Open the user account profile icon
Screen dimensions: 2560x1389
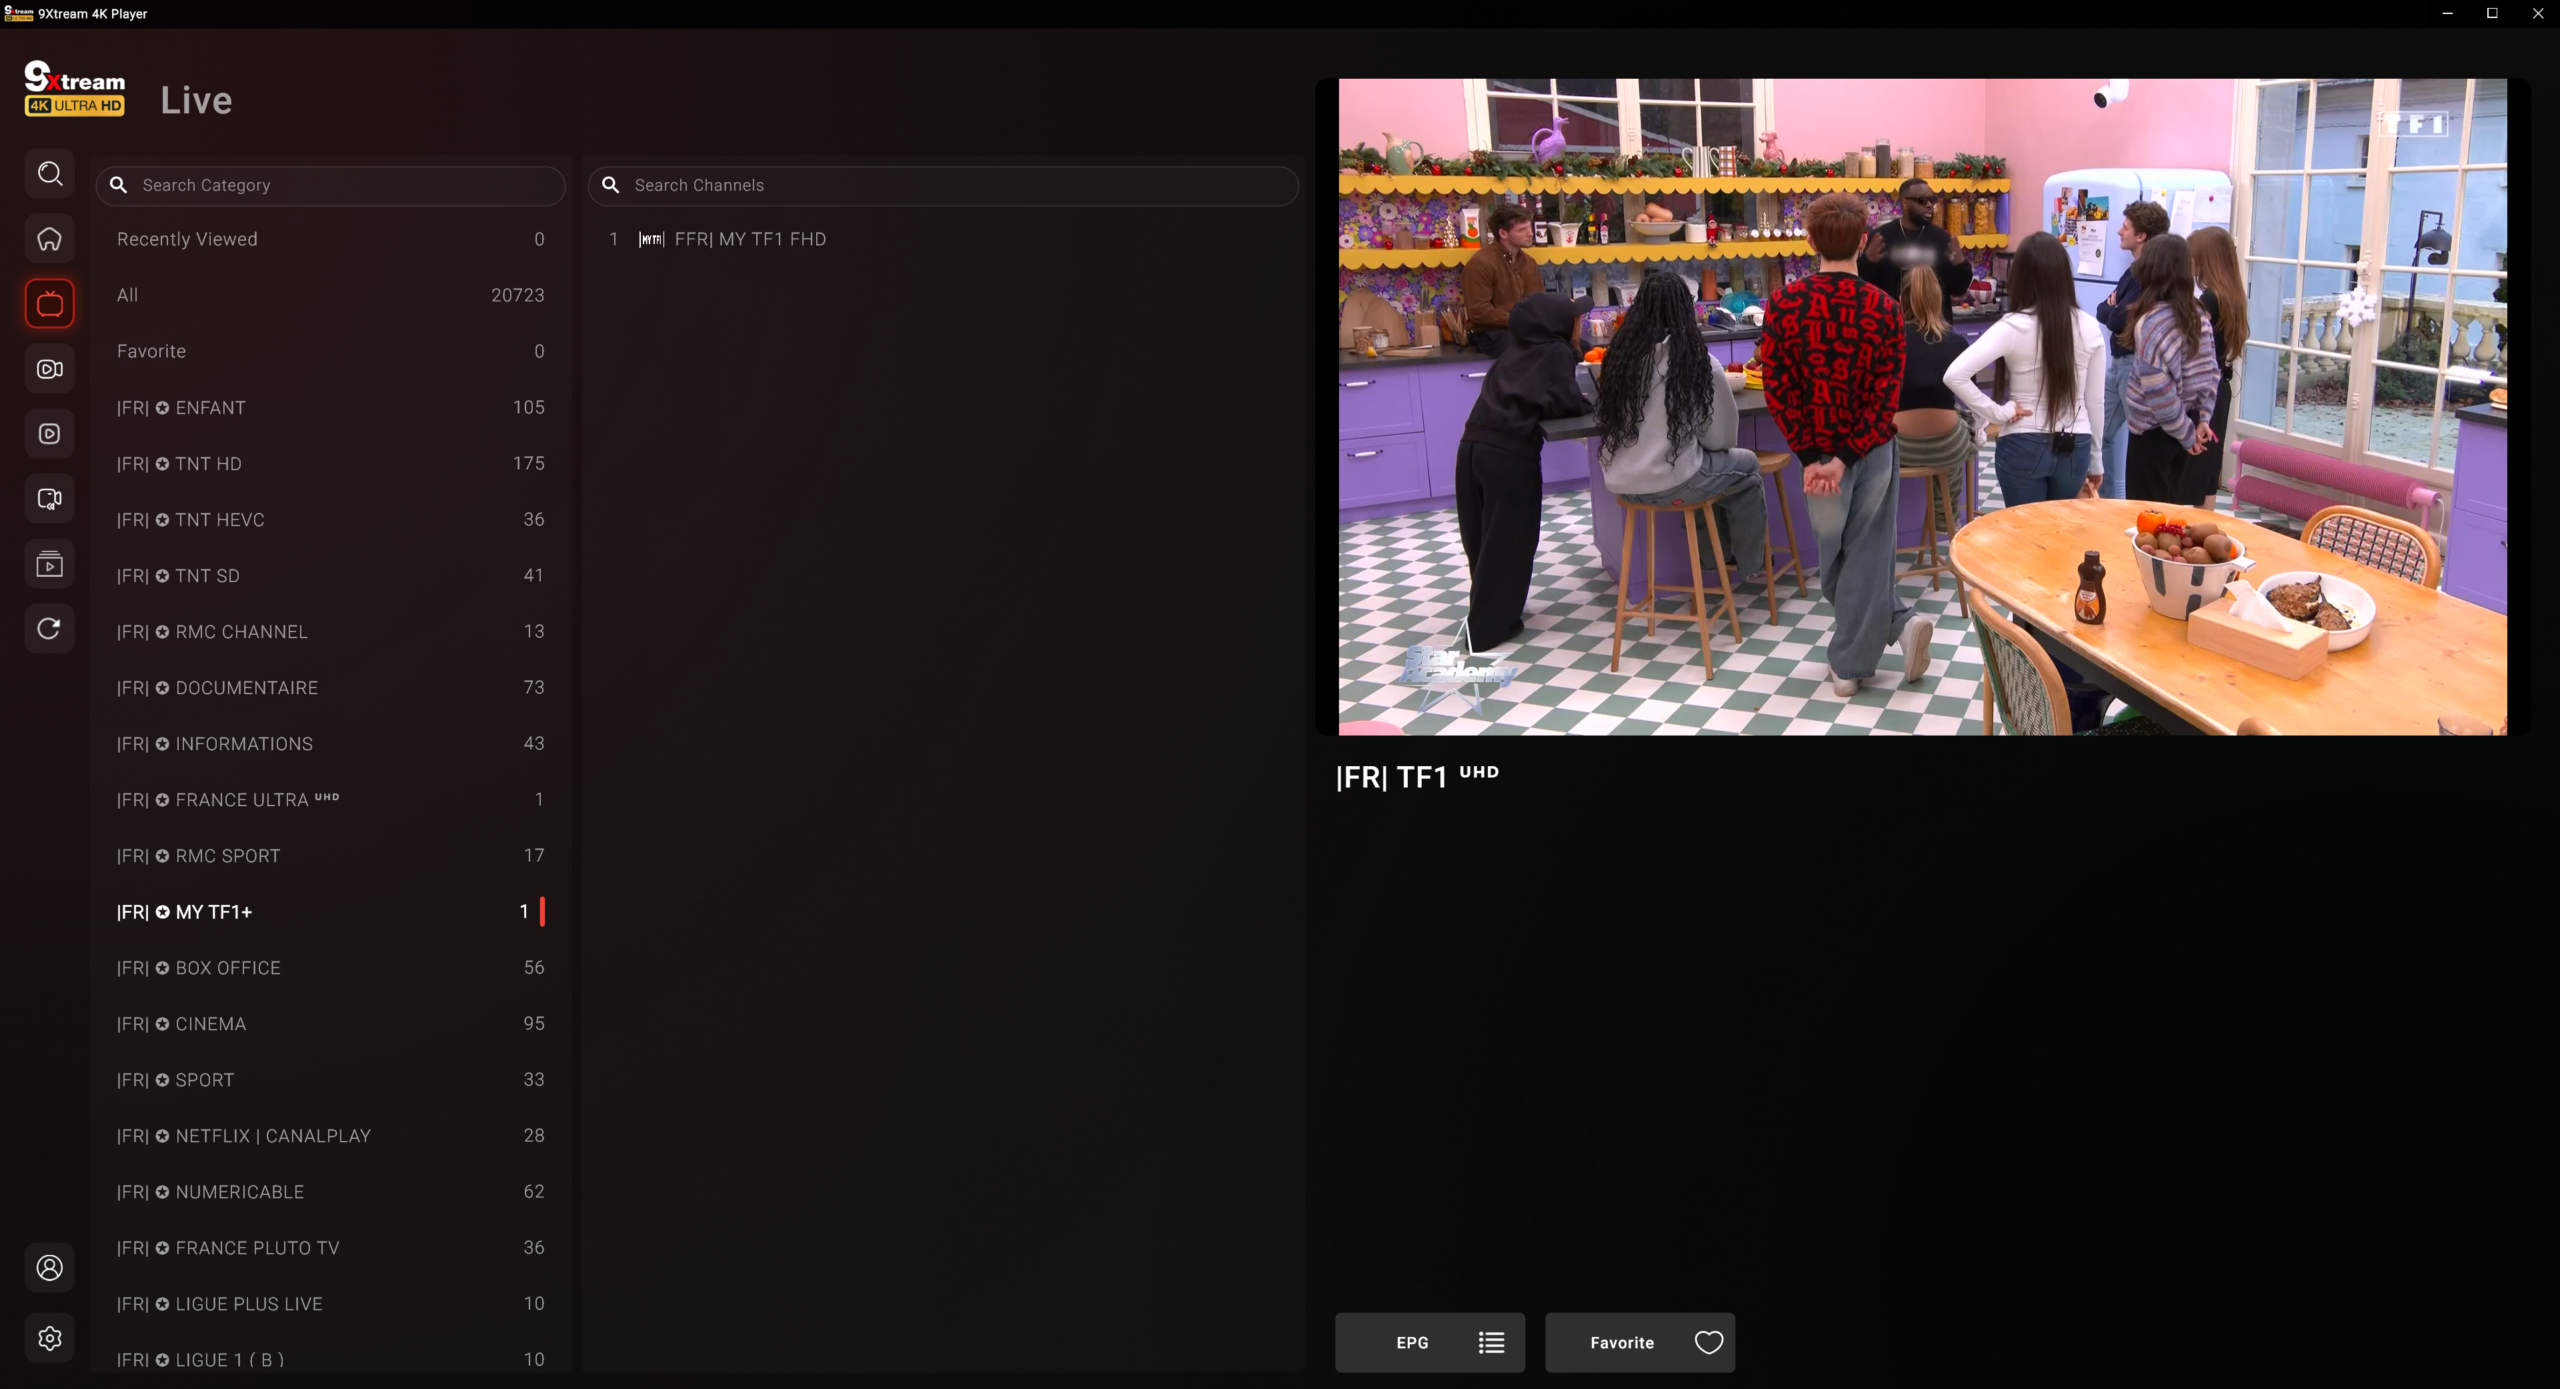(49, 1268)
